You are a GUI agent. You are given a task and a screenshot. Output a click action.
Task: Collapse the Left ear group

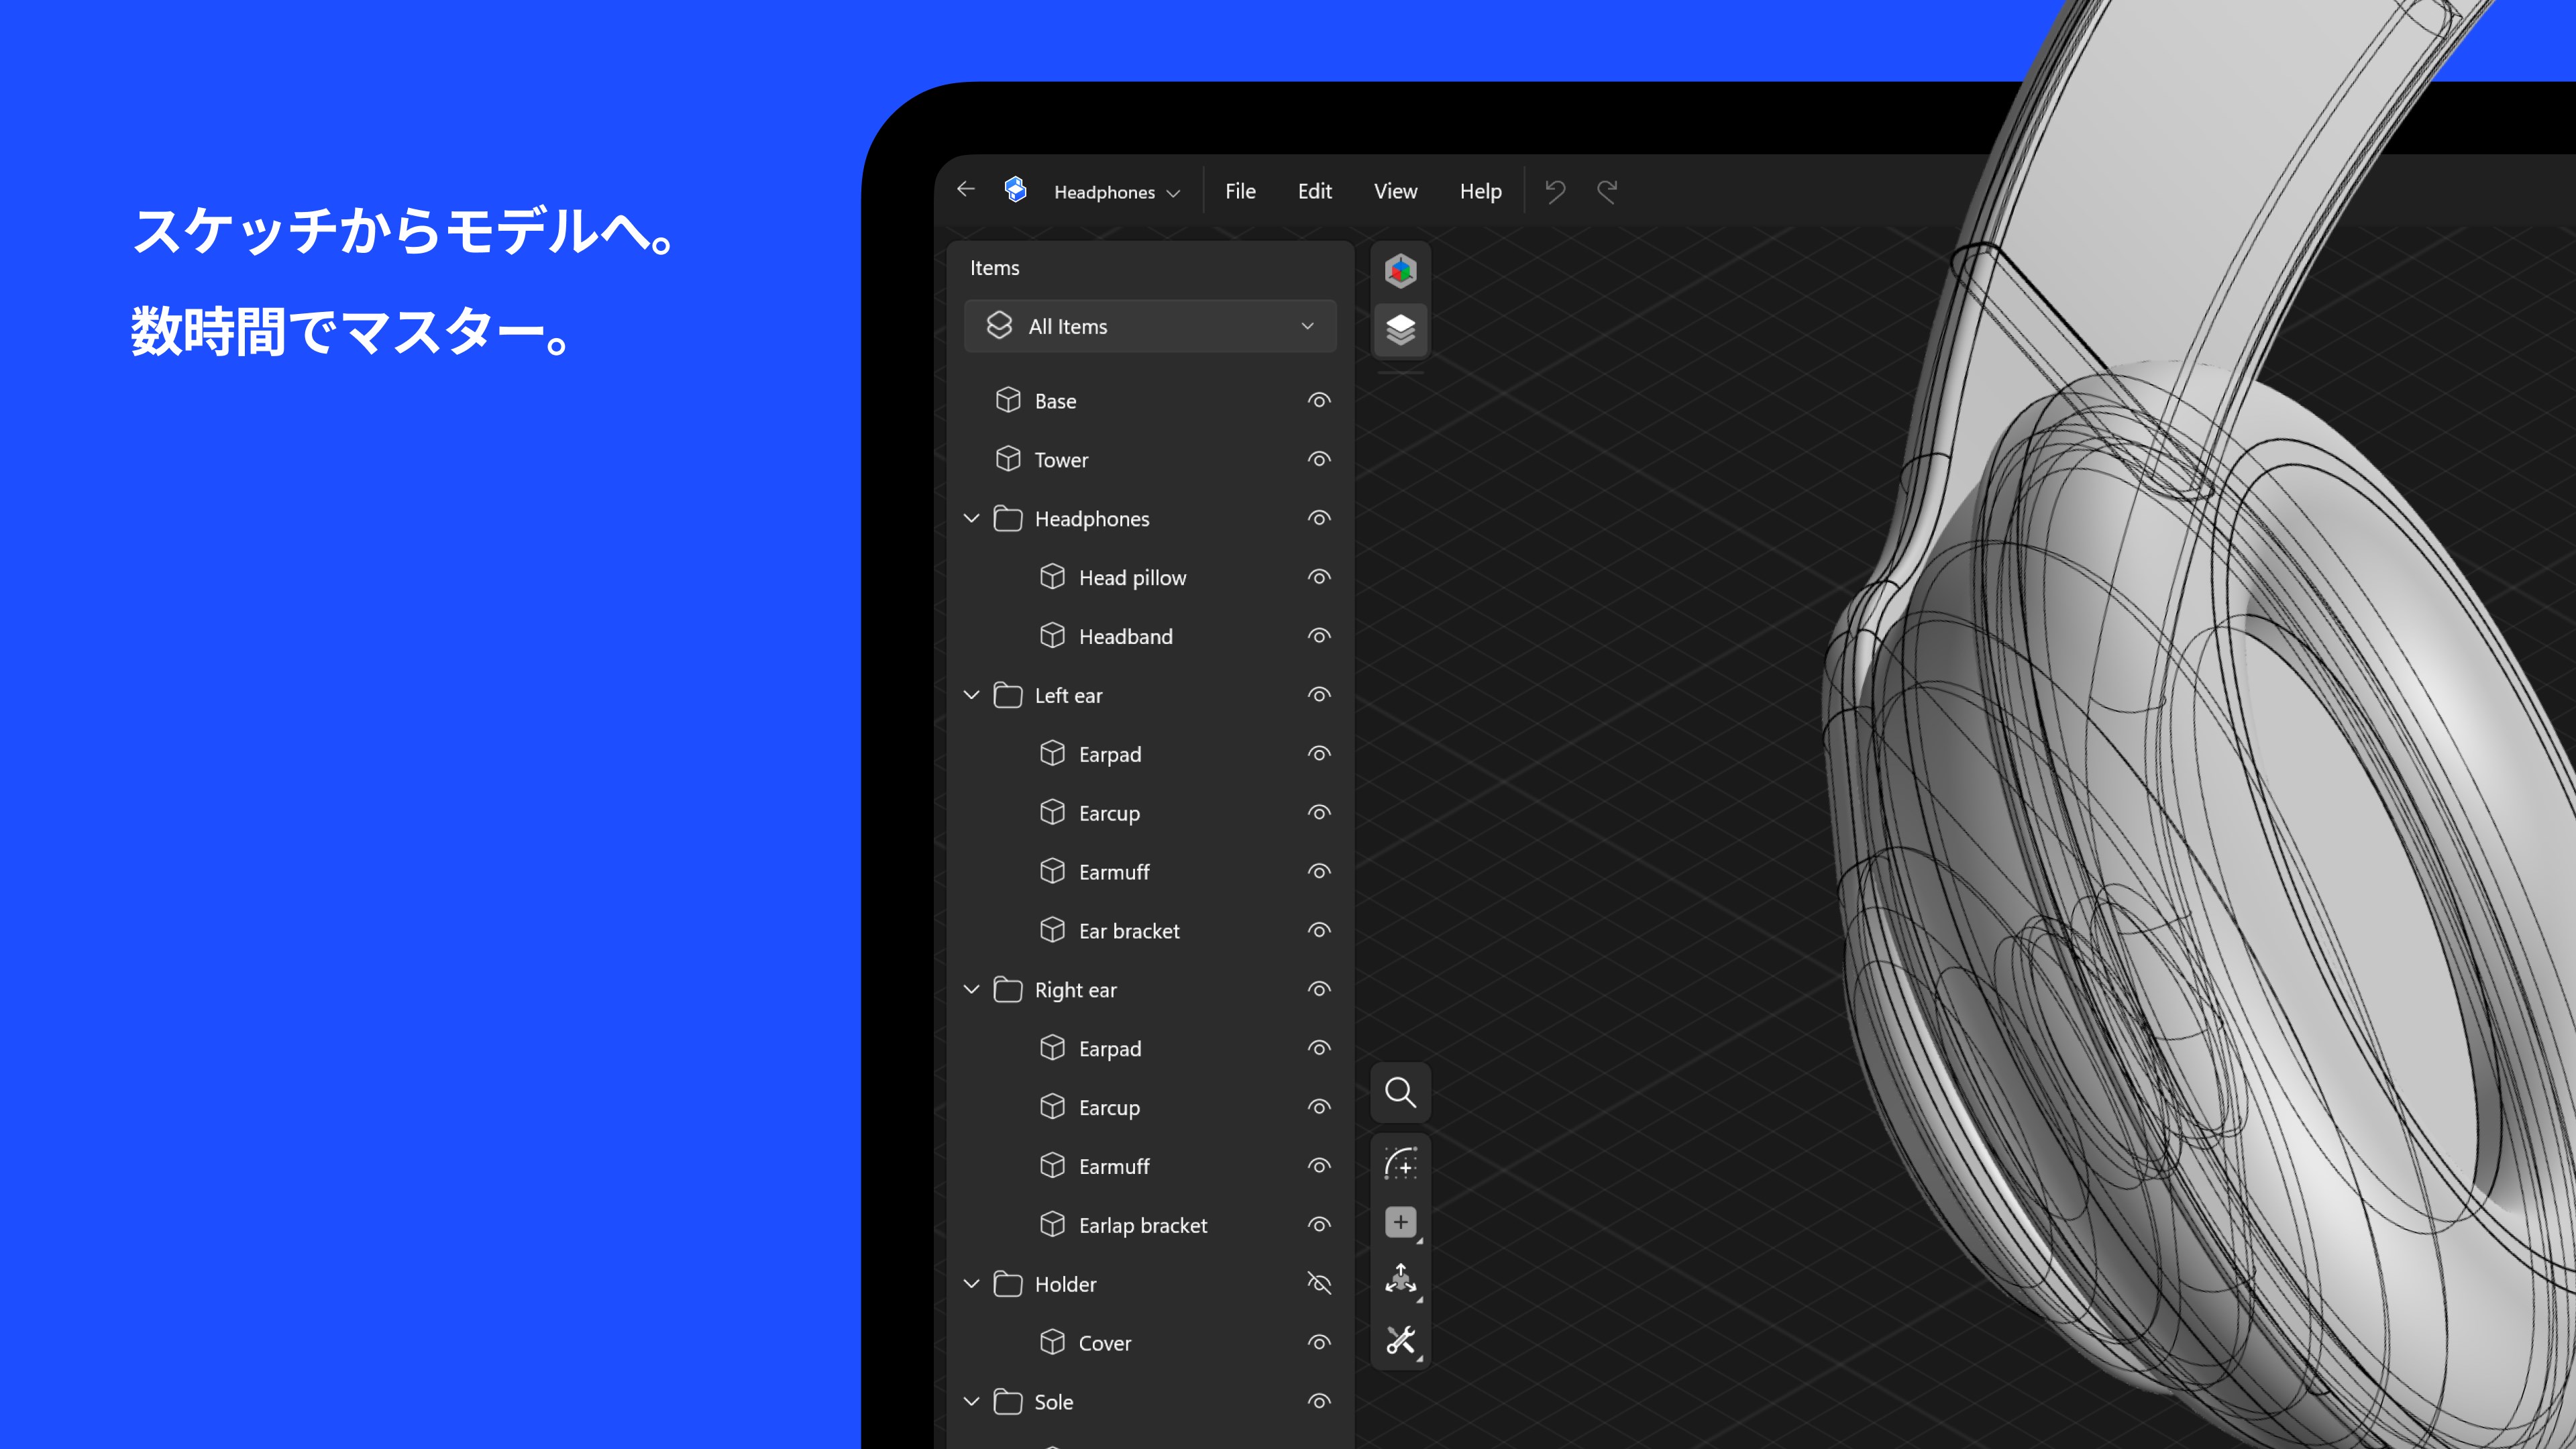coord(971,694)
